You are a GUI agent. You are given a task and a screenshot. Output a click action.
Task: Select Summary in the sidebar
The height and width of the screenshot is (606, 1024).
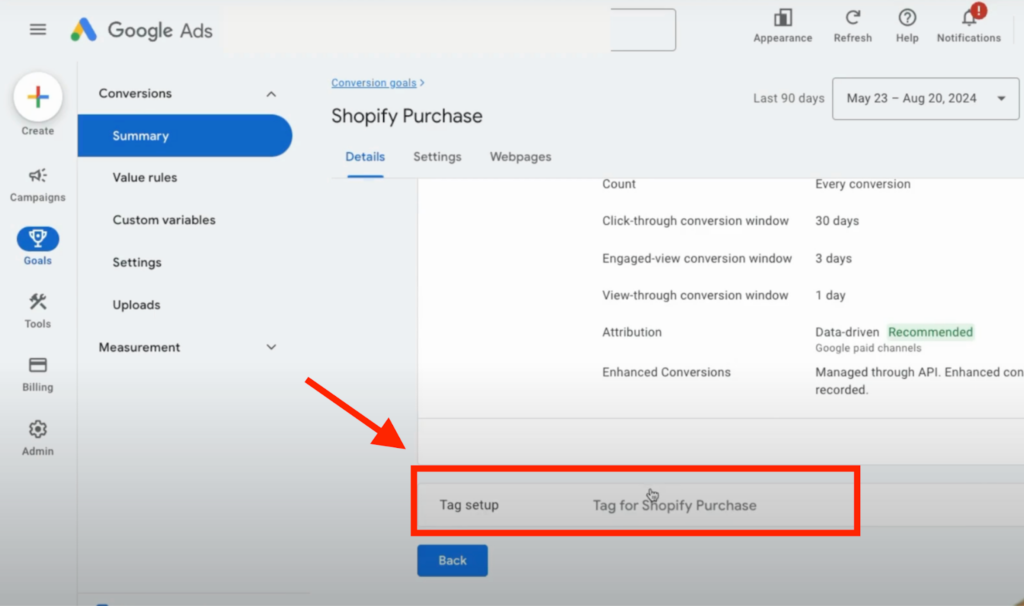pyautogui.click(x=185, y=136)
